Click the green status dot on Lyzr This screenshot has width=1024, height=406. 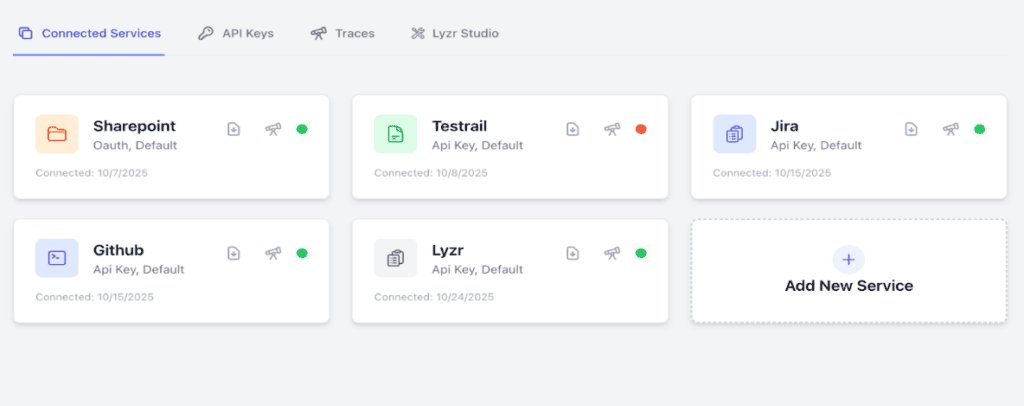point(641,253)
